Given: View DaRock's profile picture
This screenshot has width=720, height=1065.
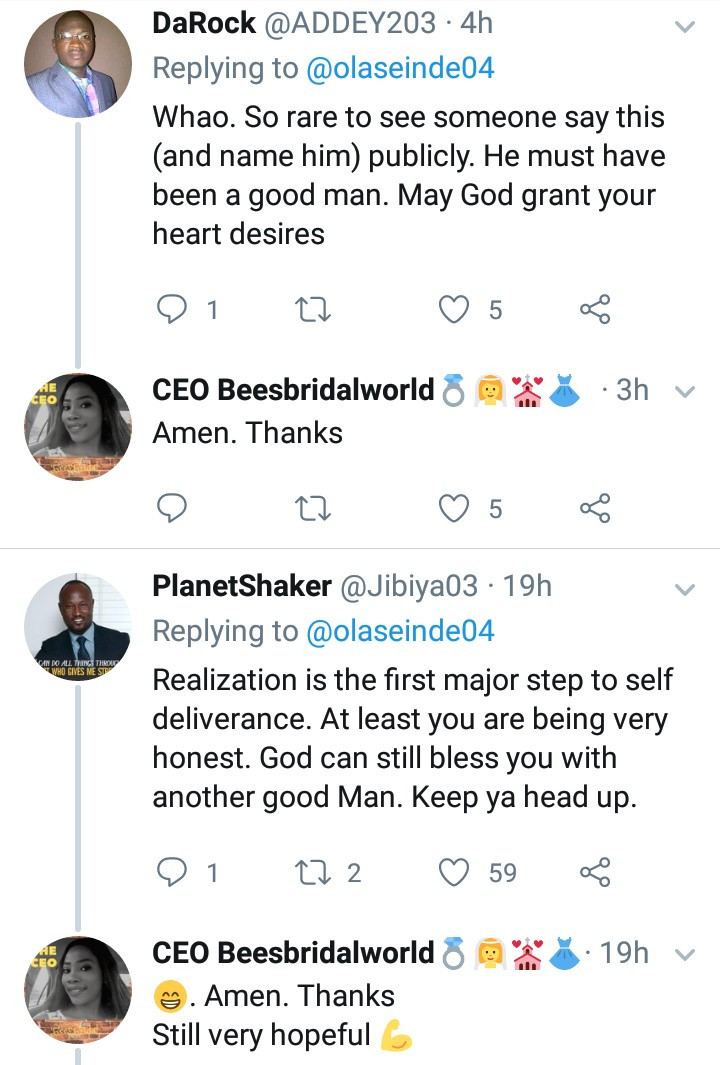Looking at the screenshot, I should pos(77,65).
